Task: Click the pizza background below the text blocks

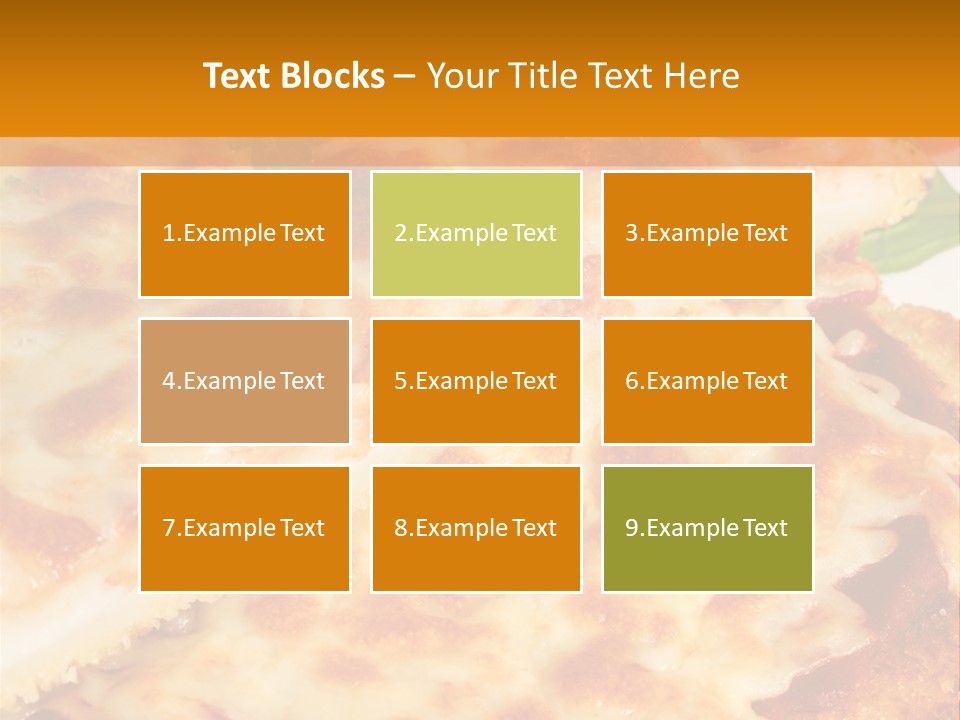Action: pos(476,655)
